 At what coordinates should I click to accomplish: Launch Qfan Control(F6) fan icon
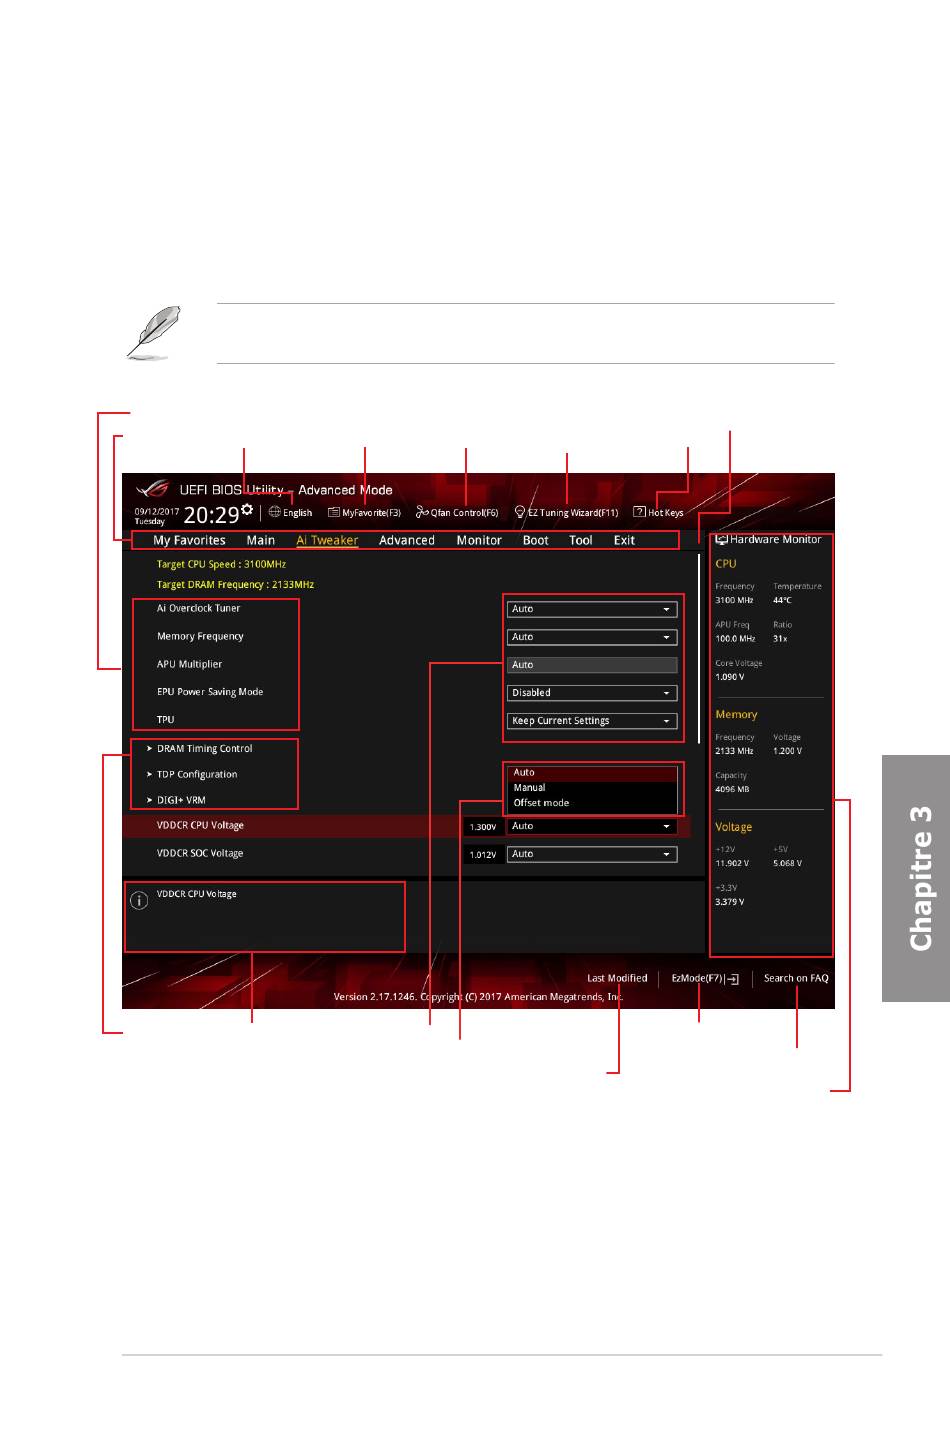pos(422,512)
